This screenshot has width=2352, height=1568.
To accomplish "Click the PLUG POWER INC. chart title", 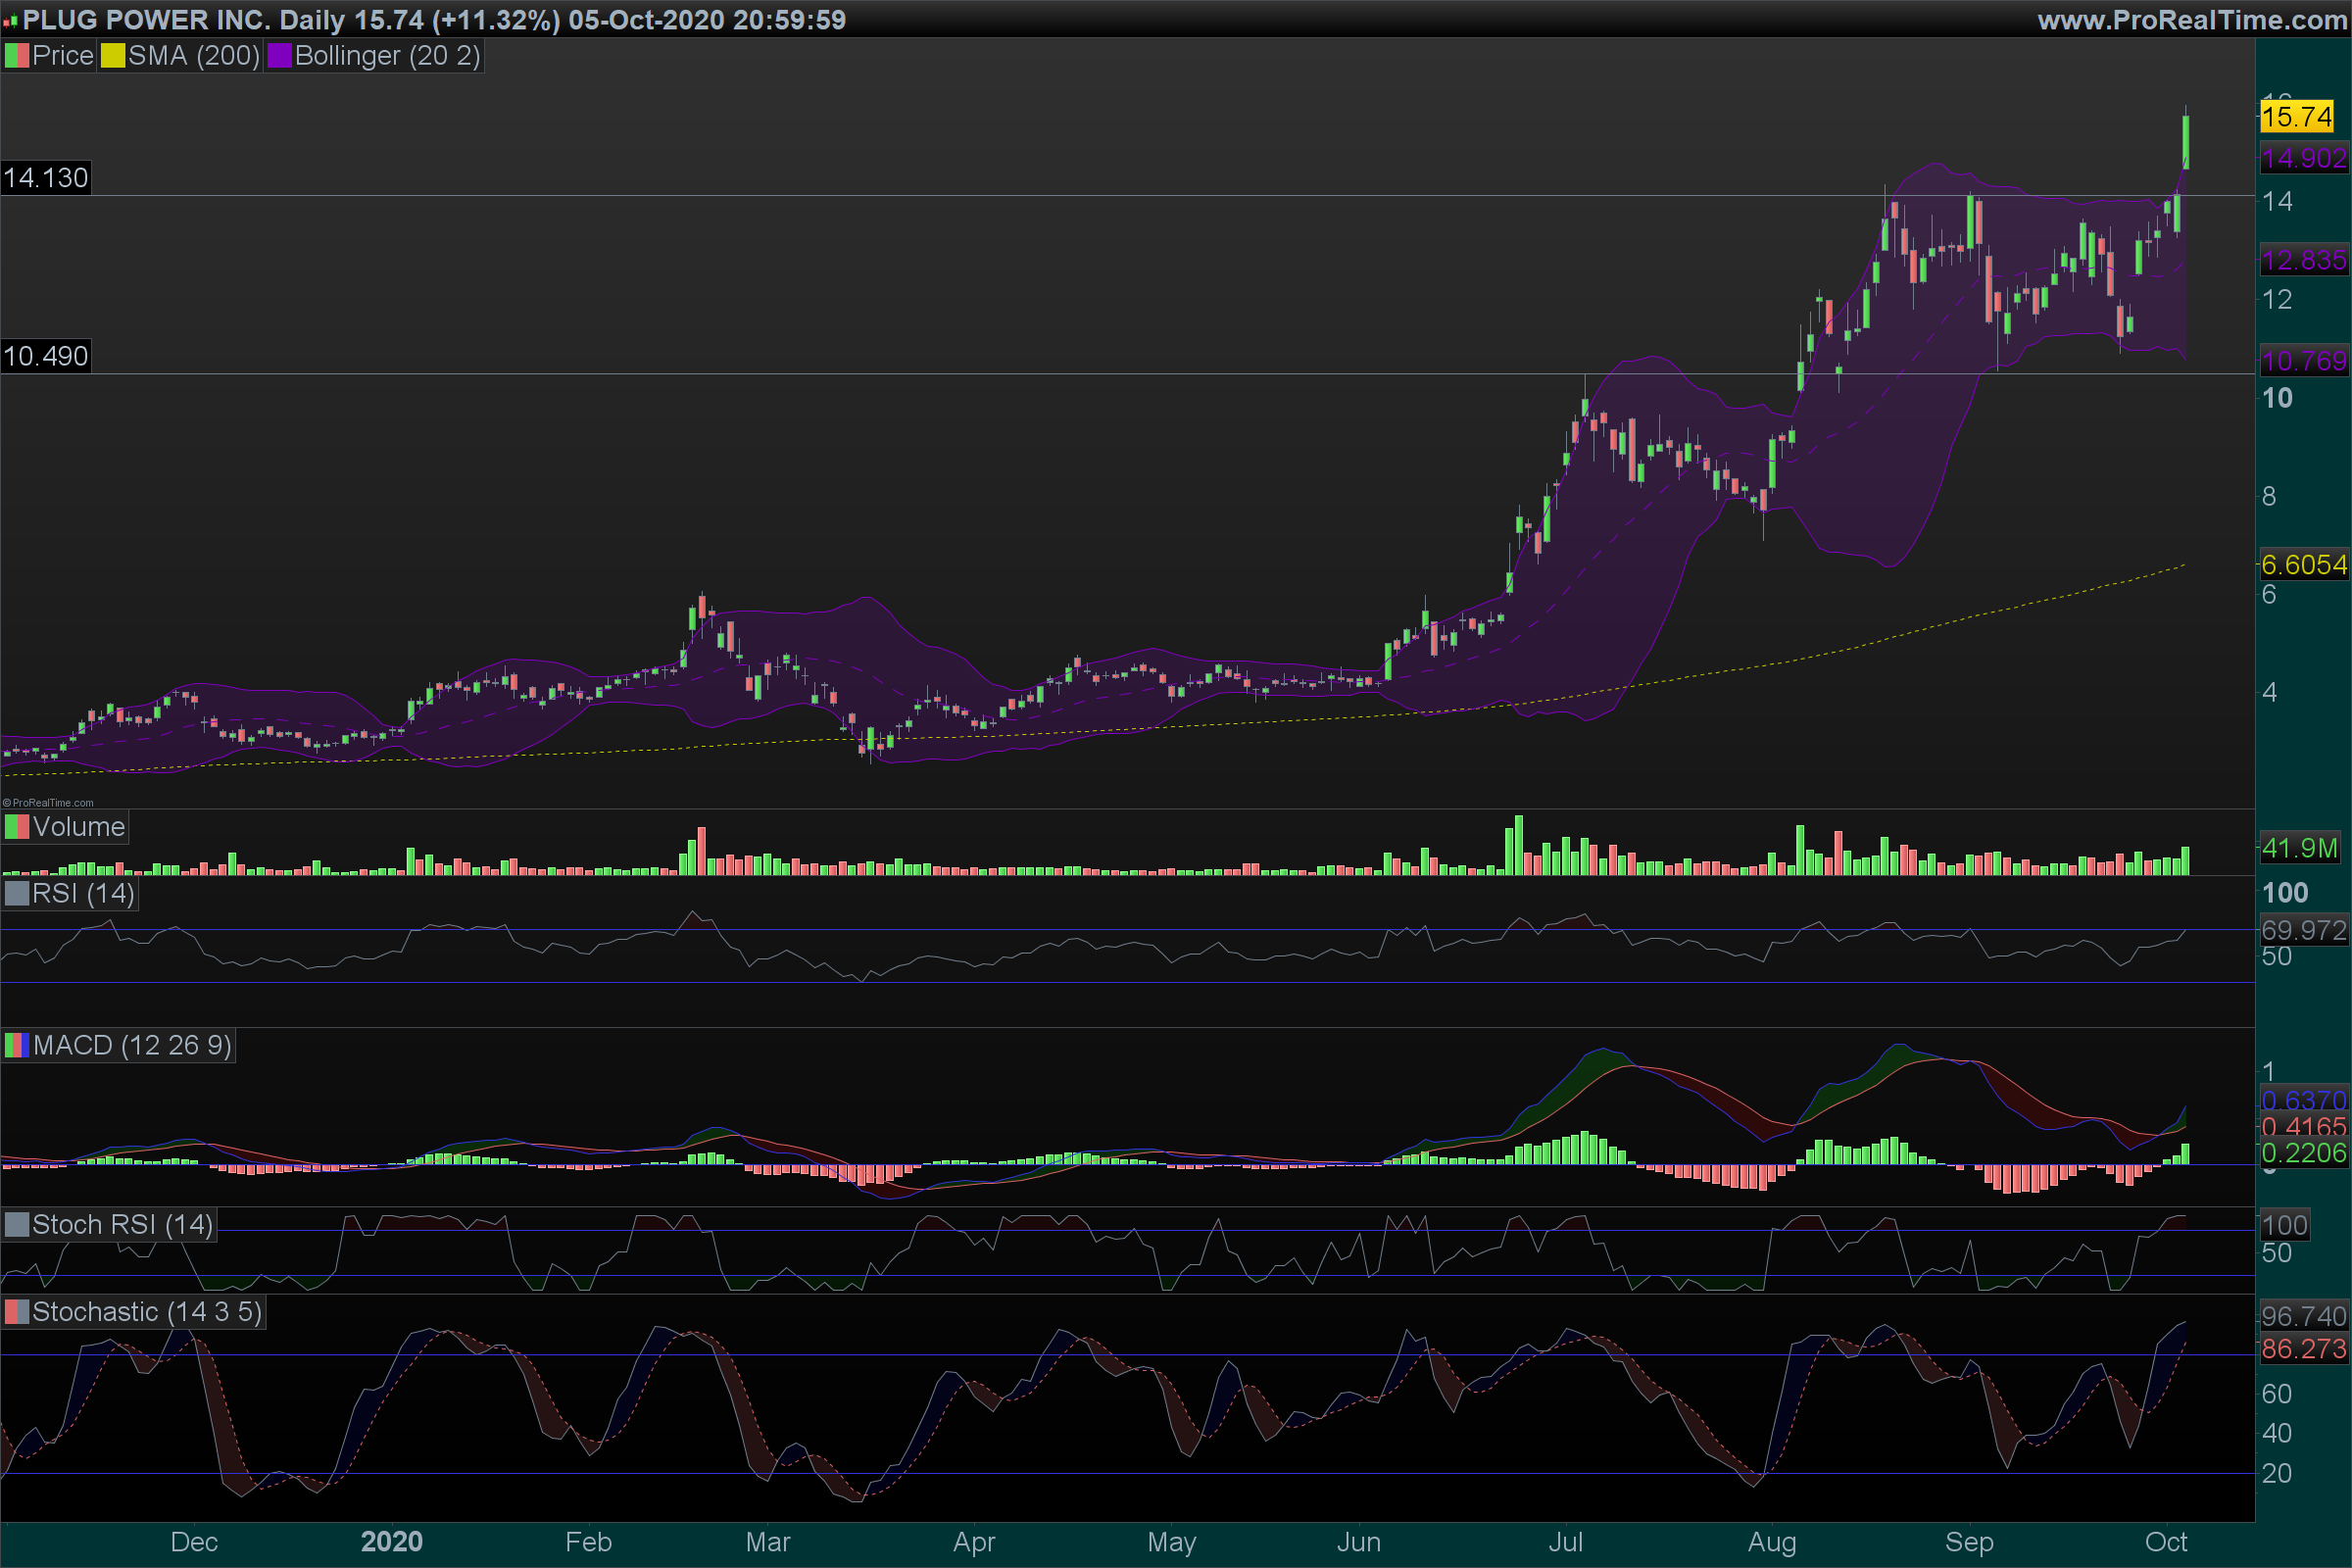I will (147, 20).
